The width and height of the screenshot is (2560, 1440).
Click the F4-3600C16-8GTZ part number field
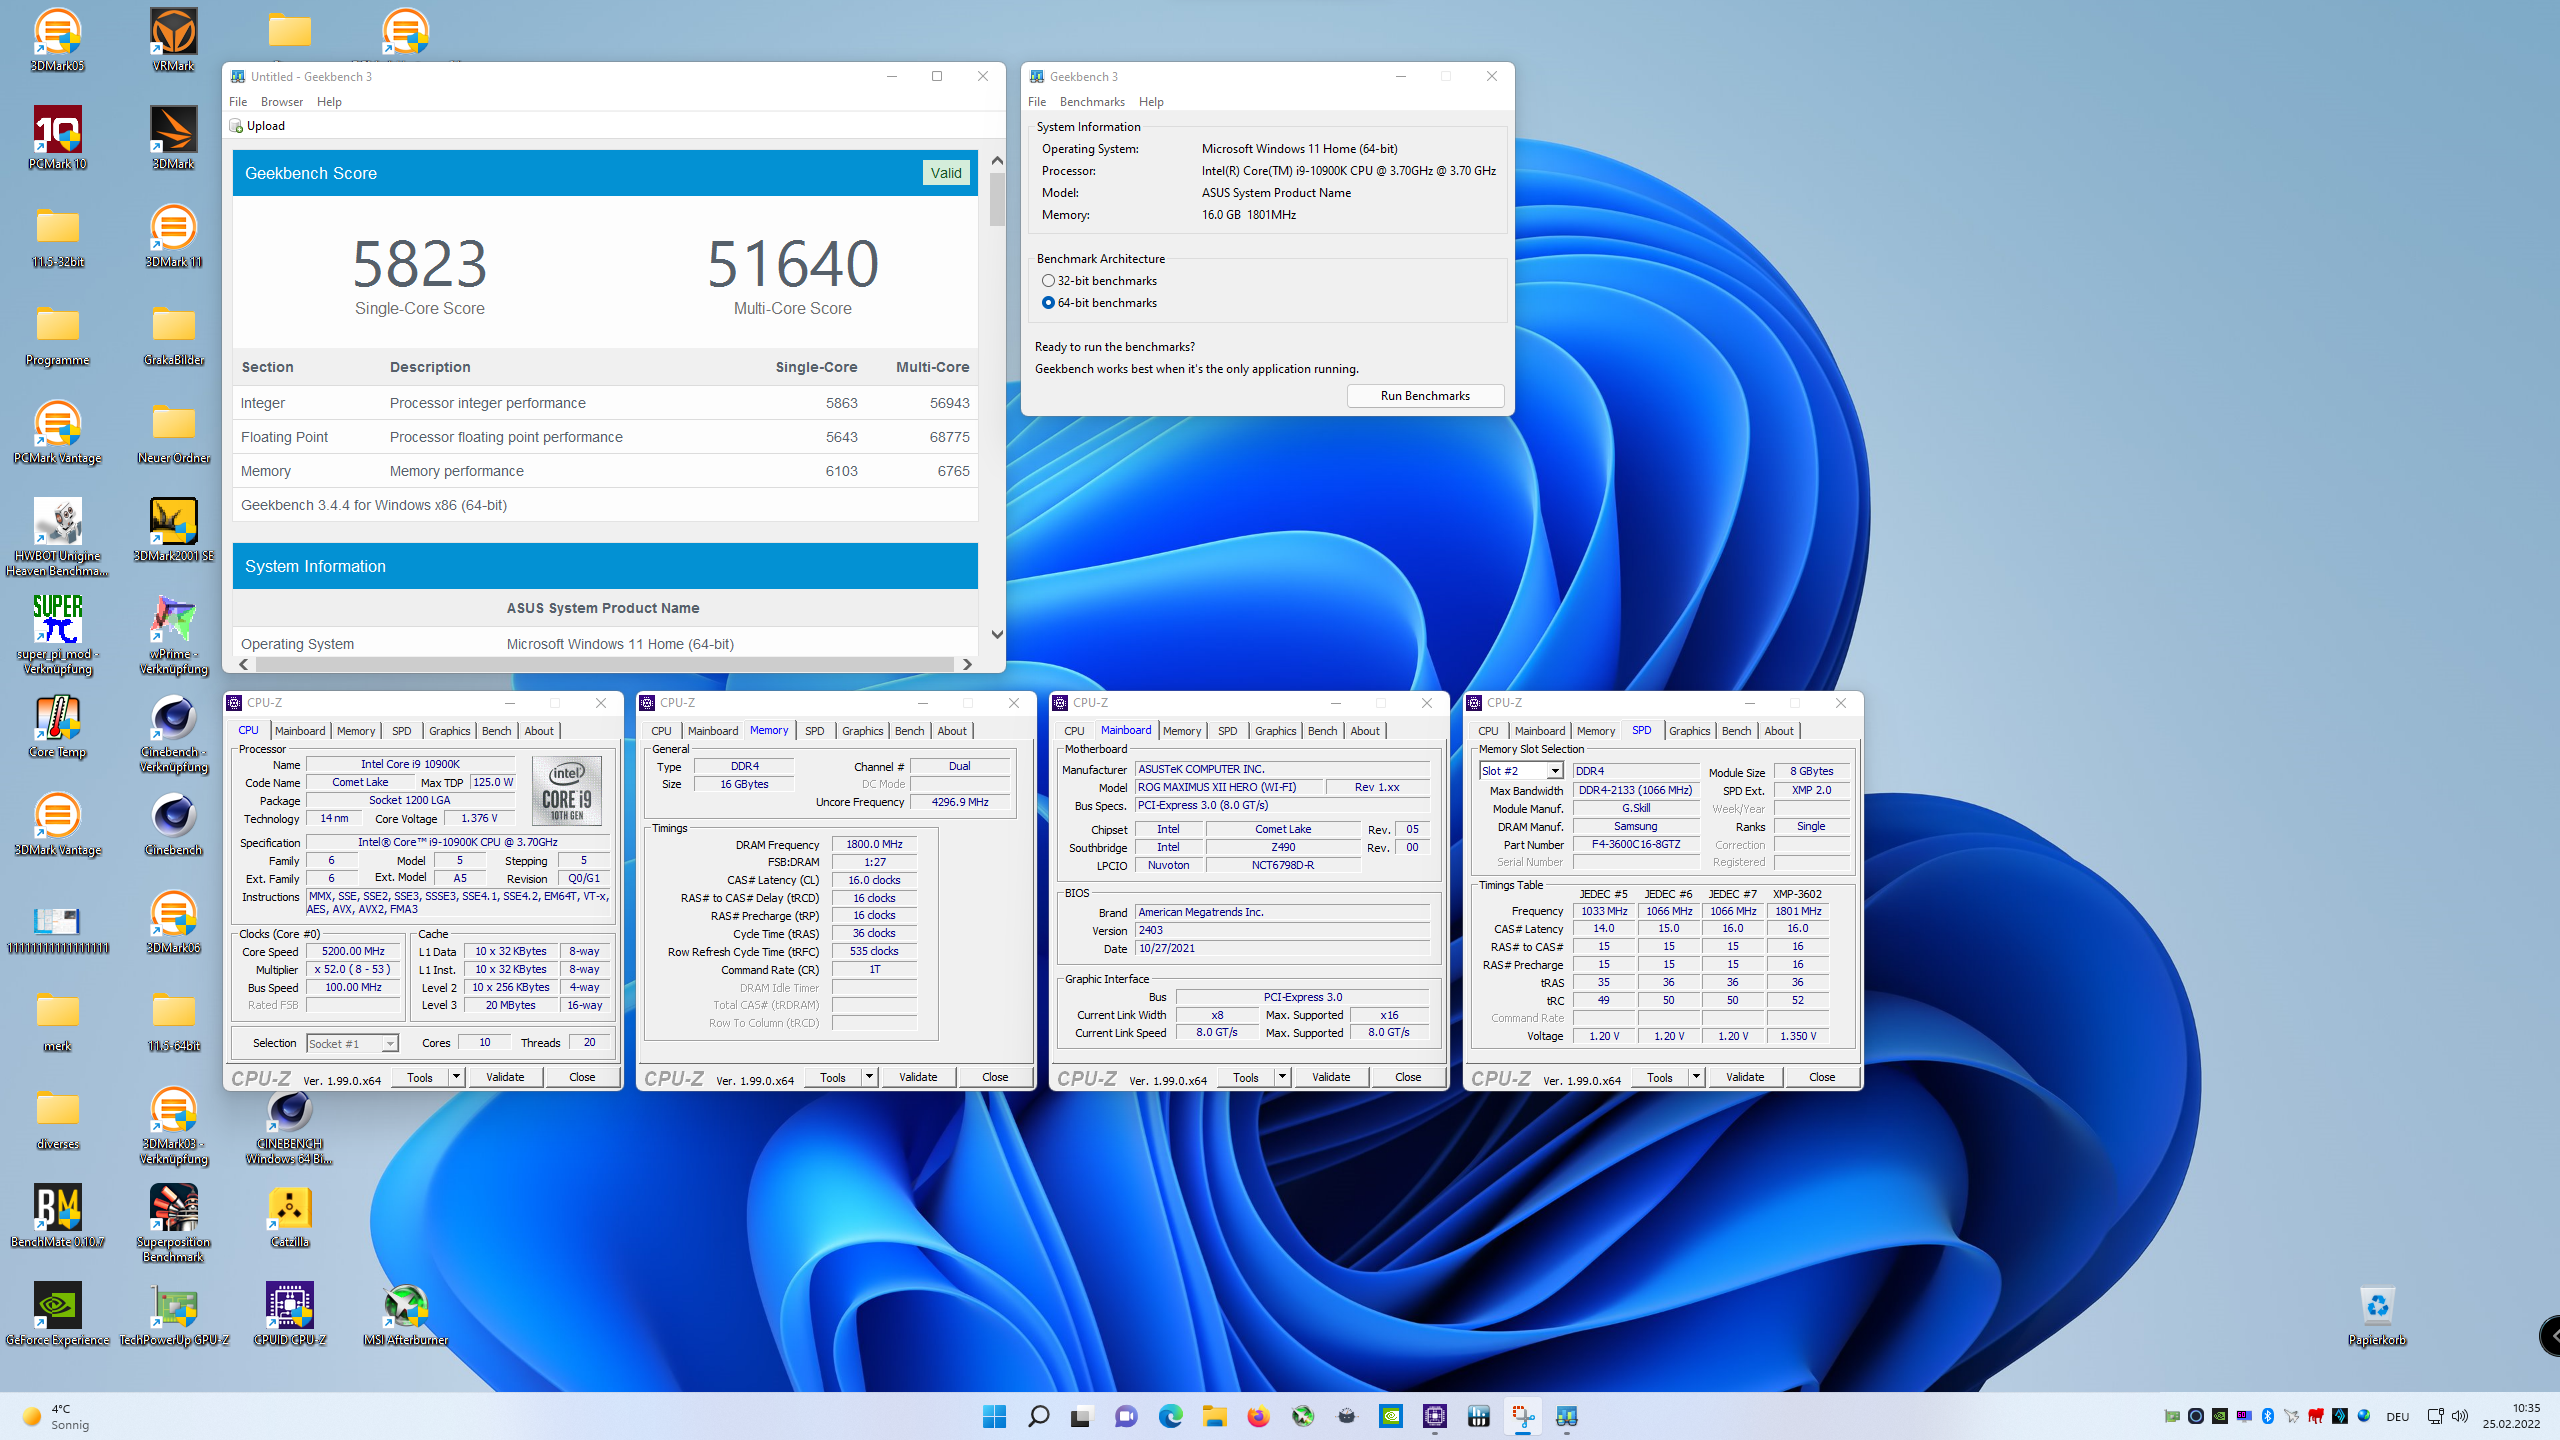(x=1636, y=844)
